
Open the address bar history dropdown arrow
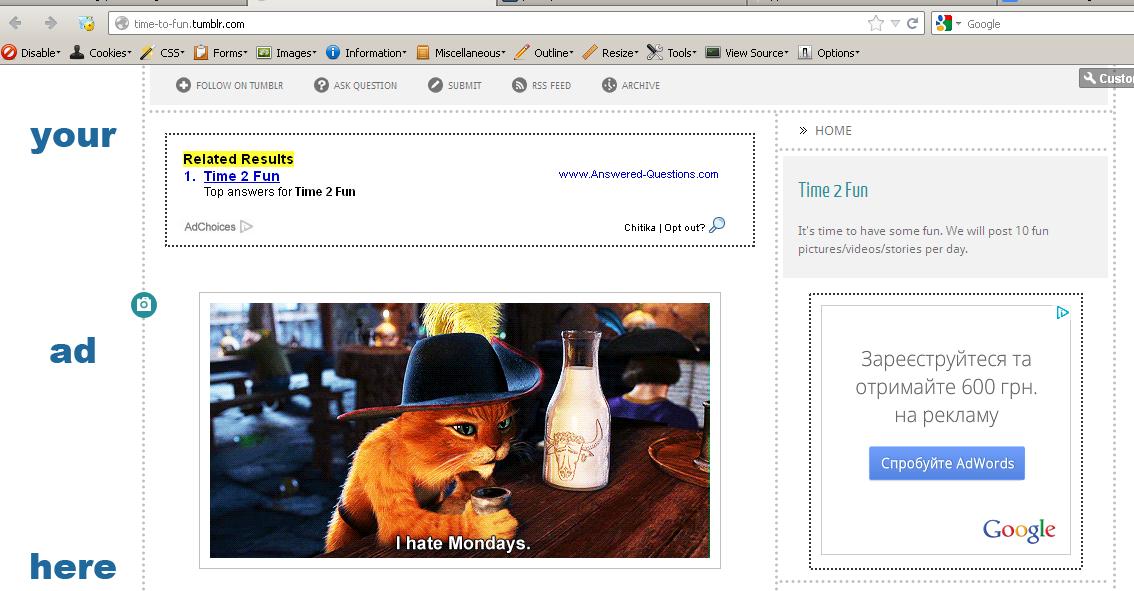pyautogui.click(x=895, y=24)
